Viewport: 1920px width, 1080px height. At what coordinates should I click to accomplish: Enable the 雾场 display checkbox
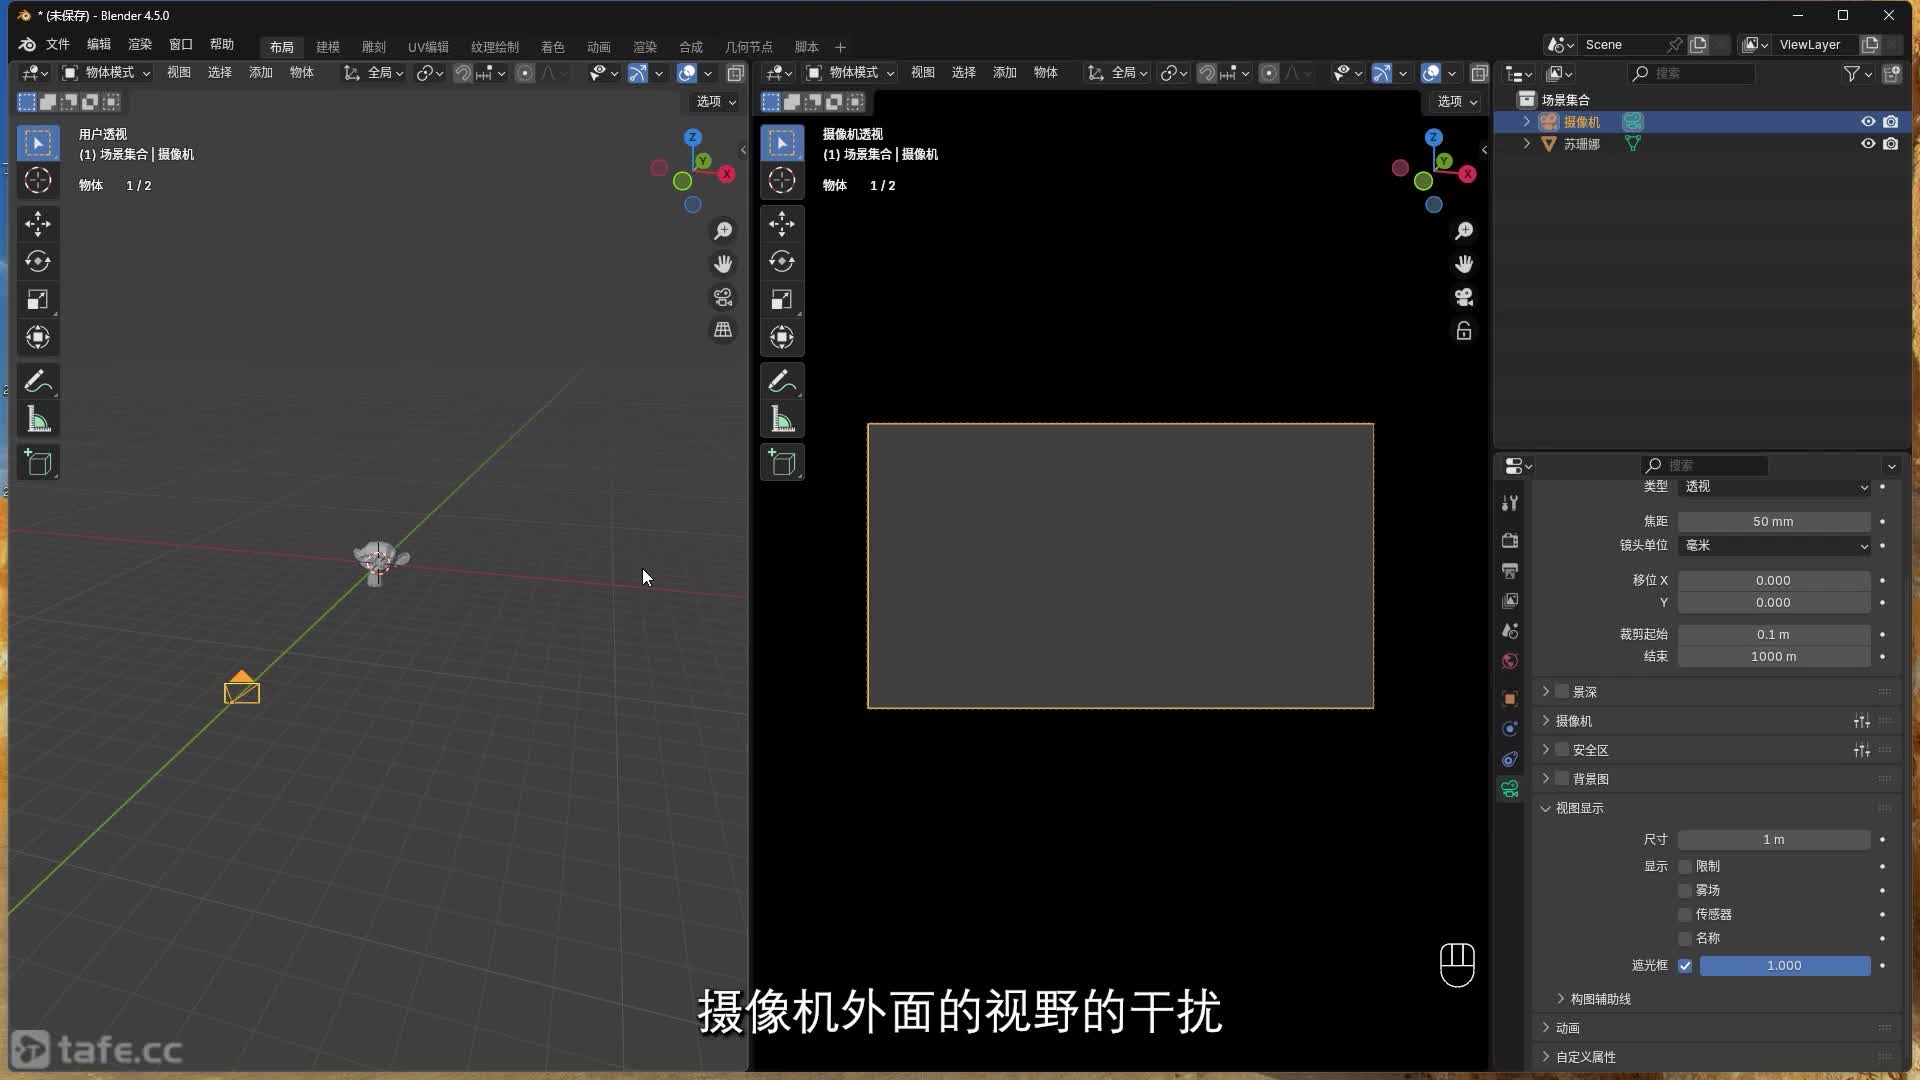(1685, 891)
